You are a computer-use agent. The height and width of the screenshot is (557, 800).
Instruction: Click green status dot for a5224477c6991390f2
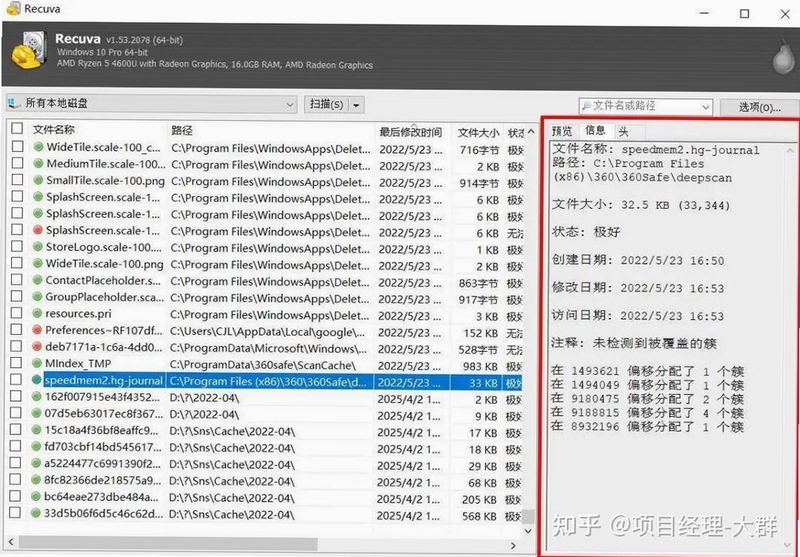click(36, 464)
